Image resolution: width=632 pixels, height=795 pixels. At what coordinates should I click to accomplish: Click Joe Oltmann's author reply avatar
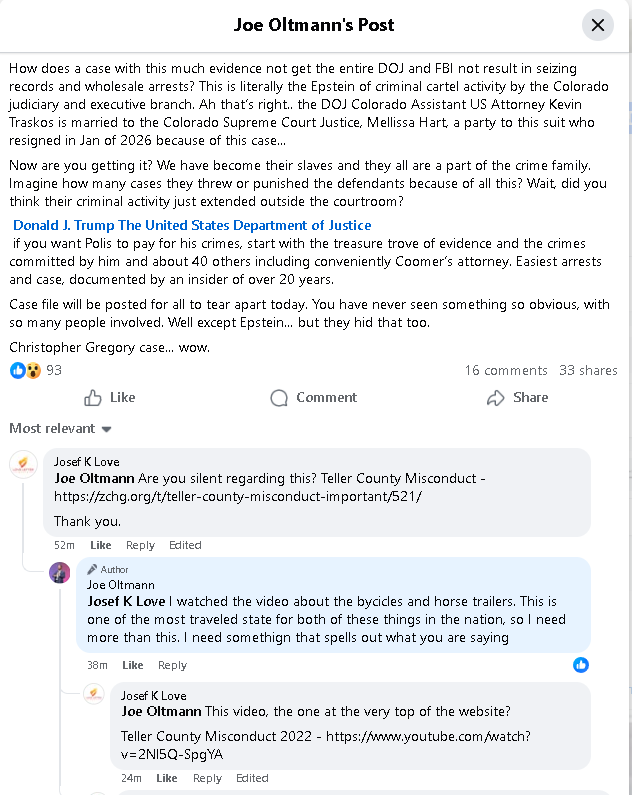pyautogui.click(x=60, y=573)
